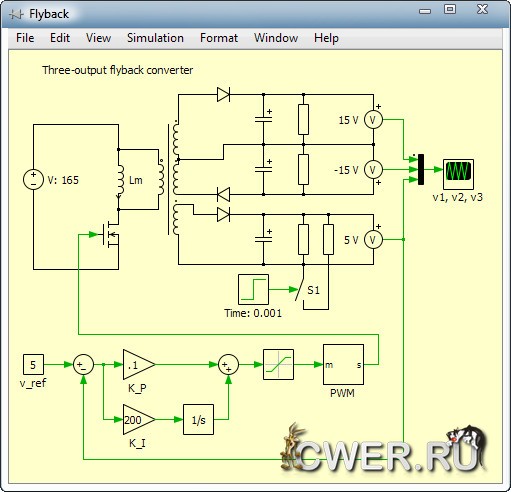
Task: Select the signal multiplexer bar
Action: click(421, 169)
